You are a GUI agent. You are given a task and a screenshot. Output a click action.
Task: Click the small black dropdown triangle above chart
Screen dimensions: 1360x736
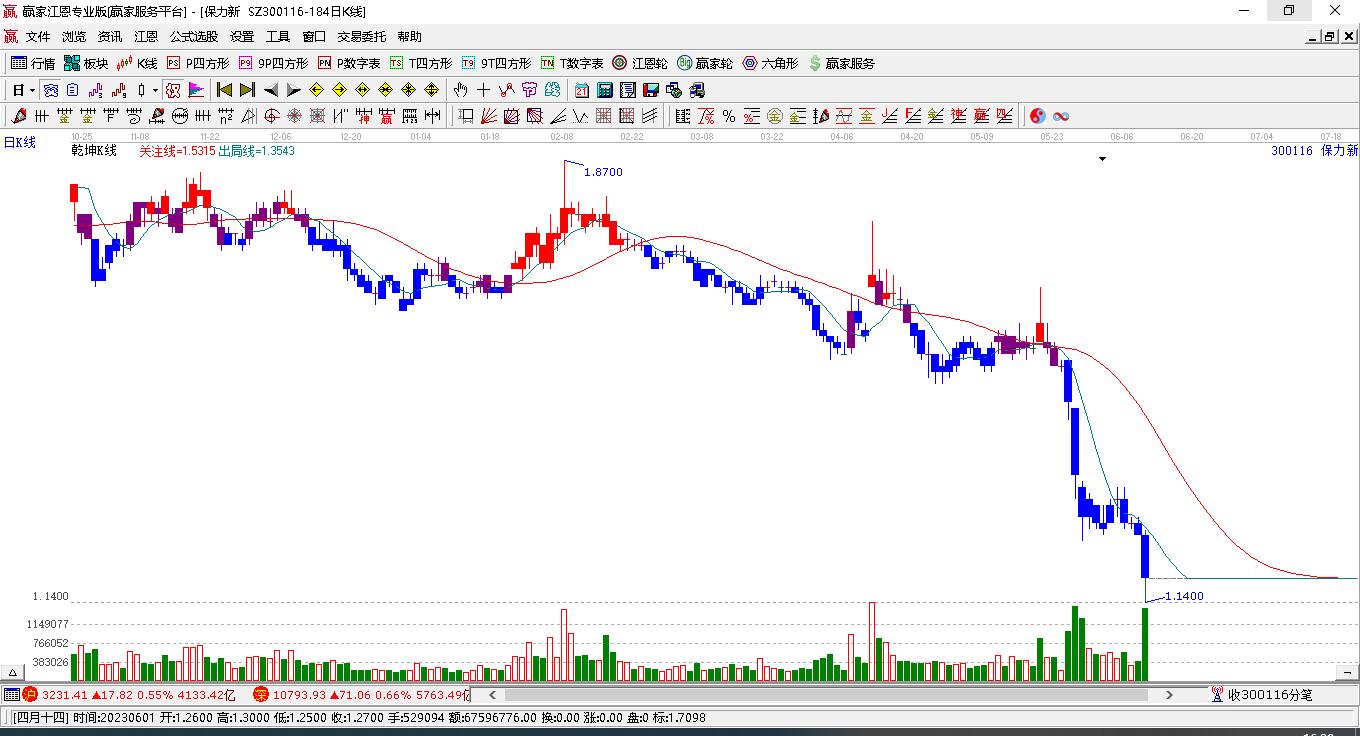coord(1103,159)
